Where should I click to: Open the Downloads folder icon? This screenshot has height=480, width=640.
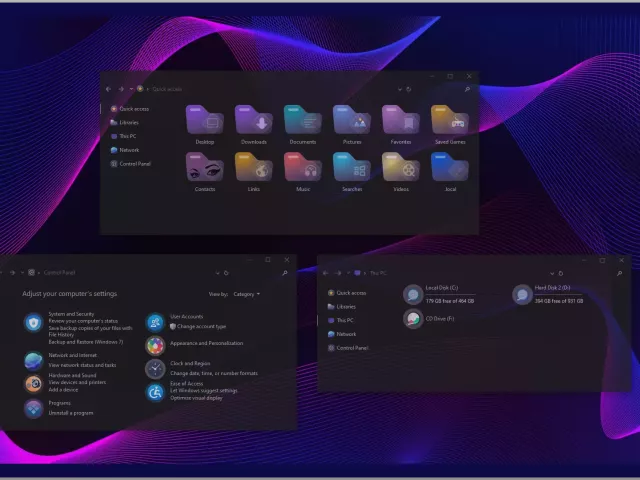(254, 120)
